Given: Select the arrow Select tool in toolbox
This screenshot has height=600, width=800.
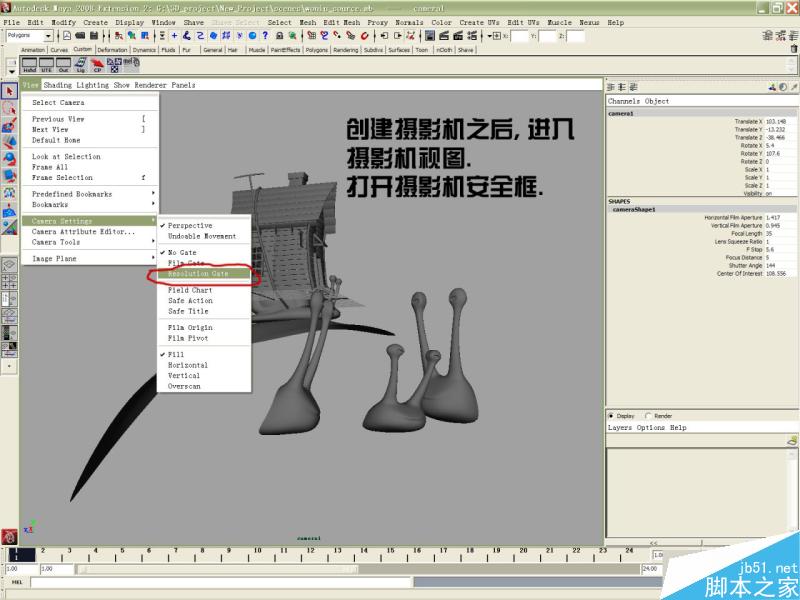Looking at the screenshot, I should [x=9, y=91].
